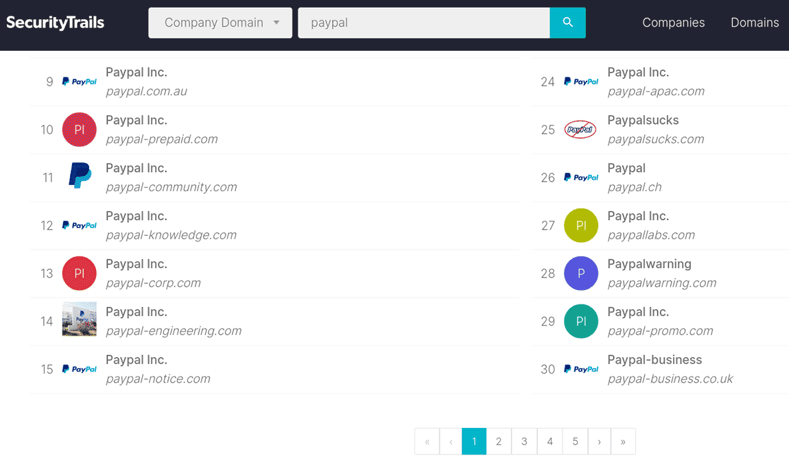Go to page 5 of results

tap(575, 441)
